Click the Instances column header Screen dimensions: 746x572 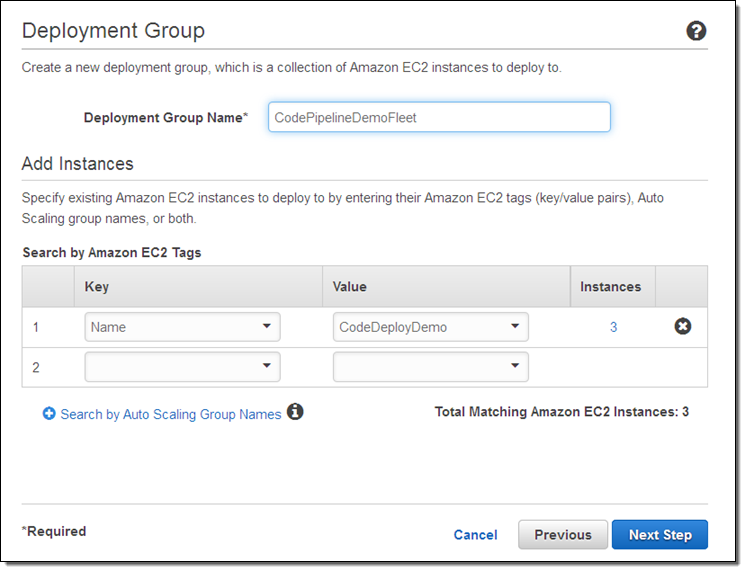coord(610,286)
